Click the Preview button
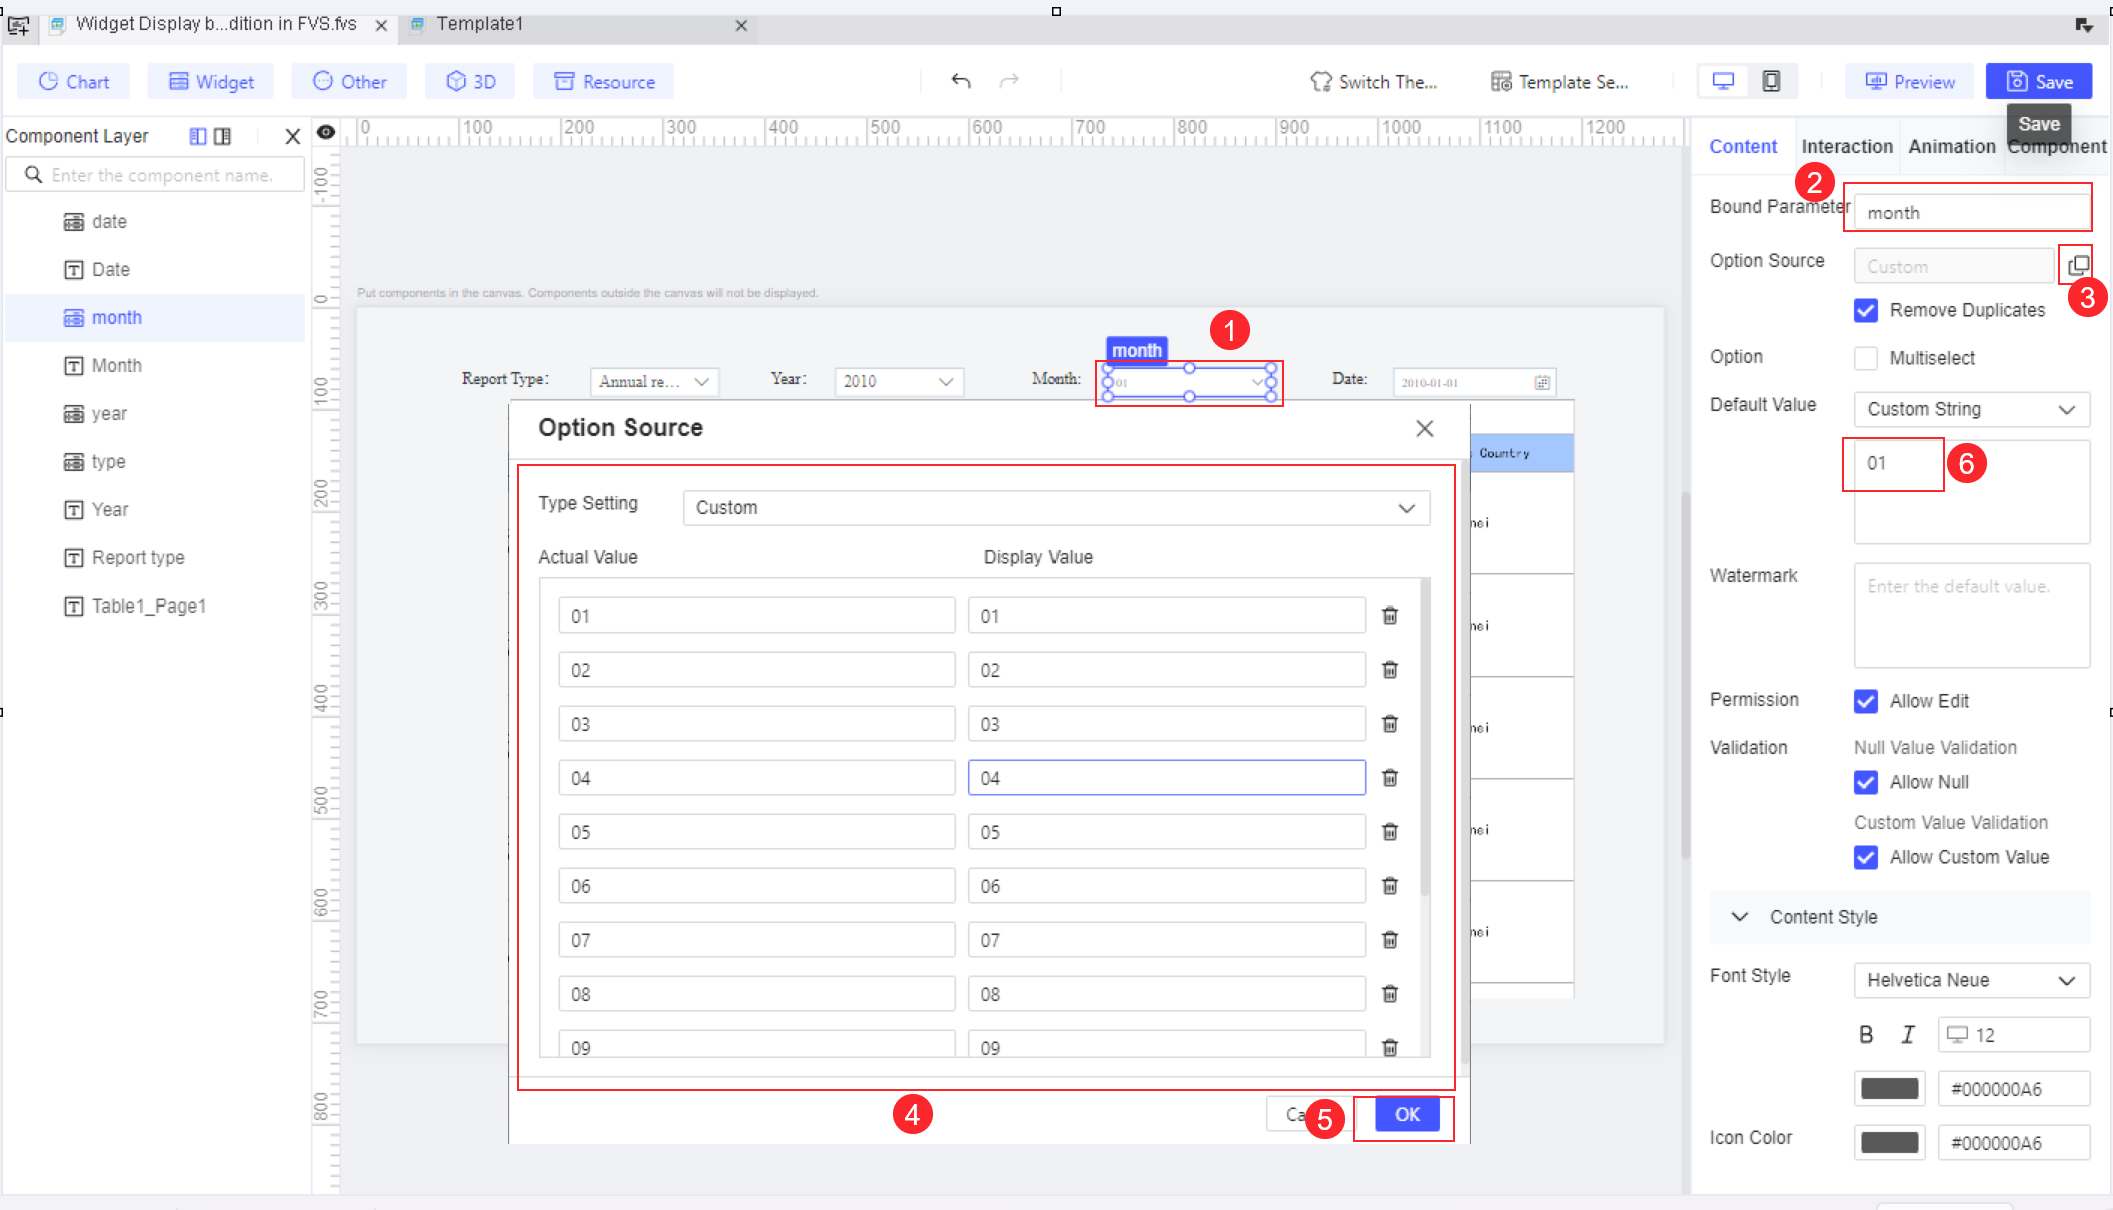 click(1910, 81)
